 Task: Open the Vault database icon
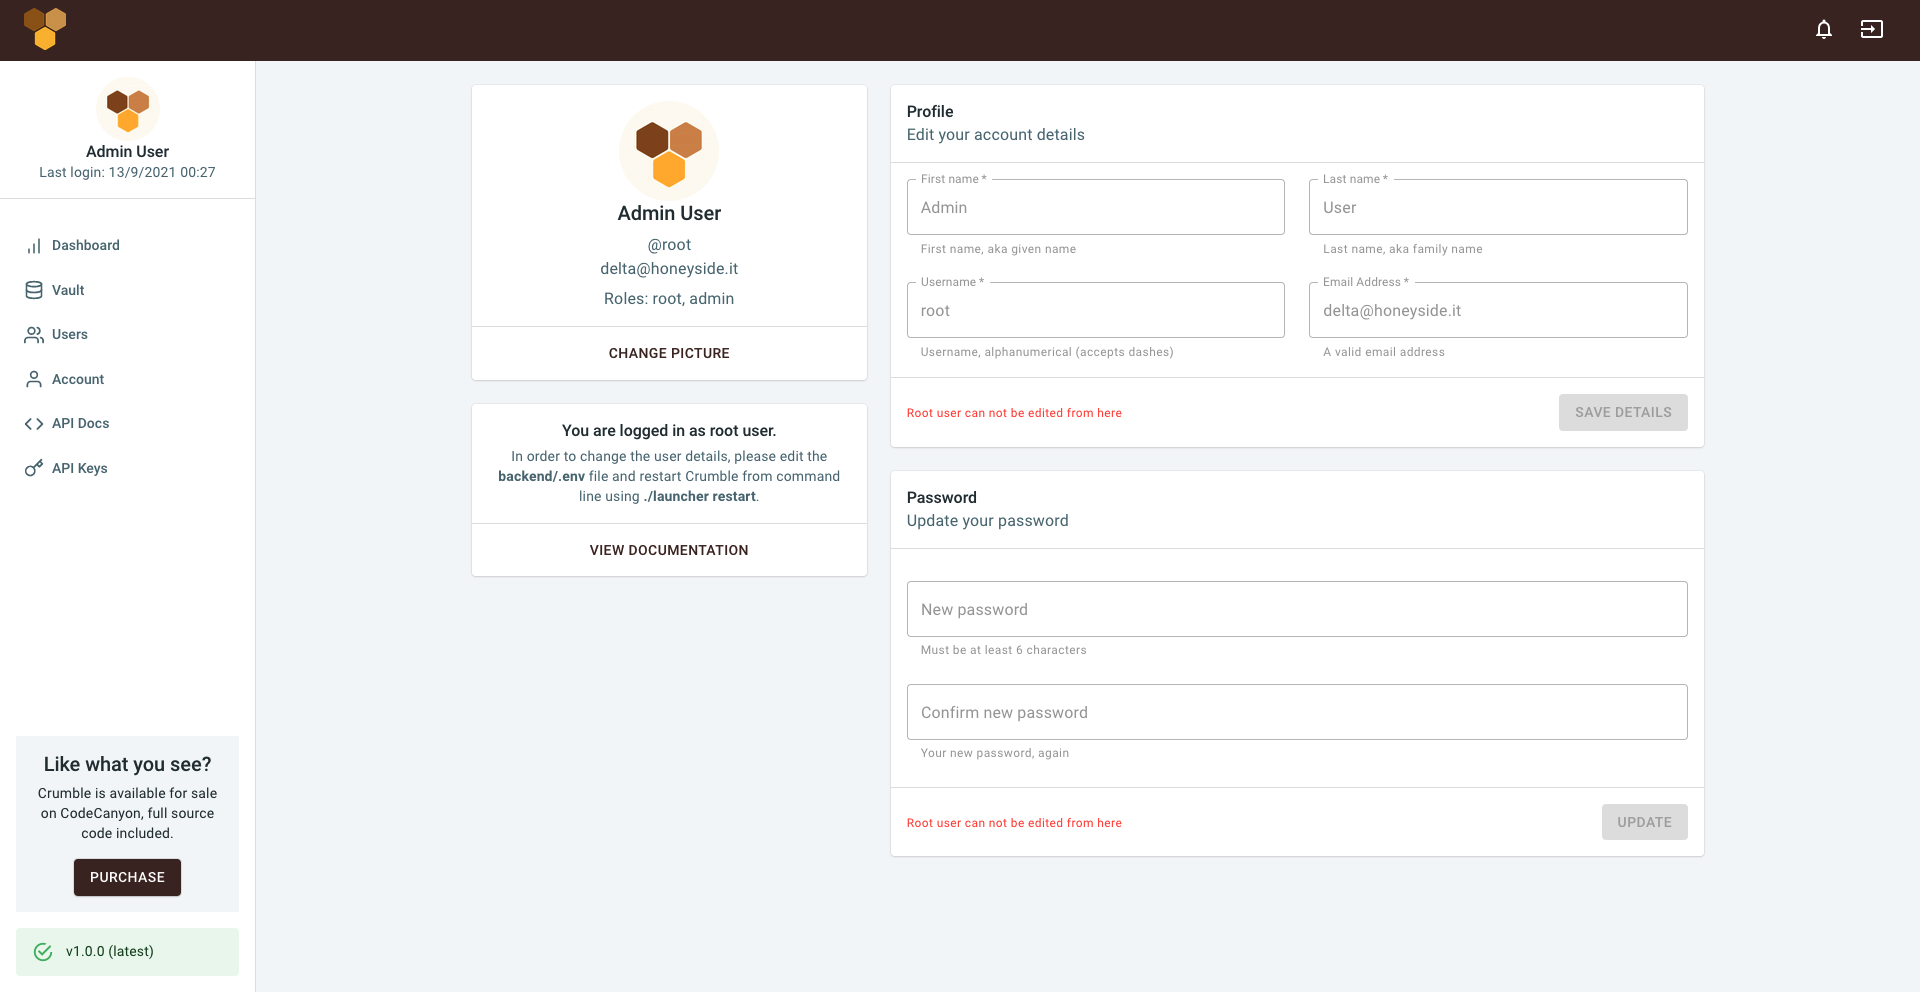click(x=34, y=290)
